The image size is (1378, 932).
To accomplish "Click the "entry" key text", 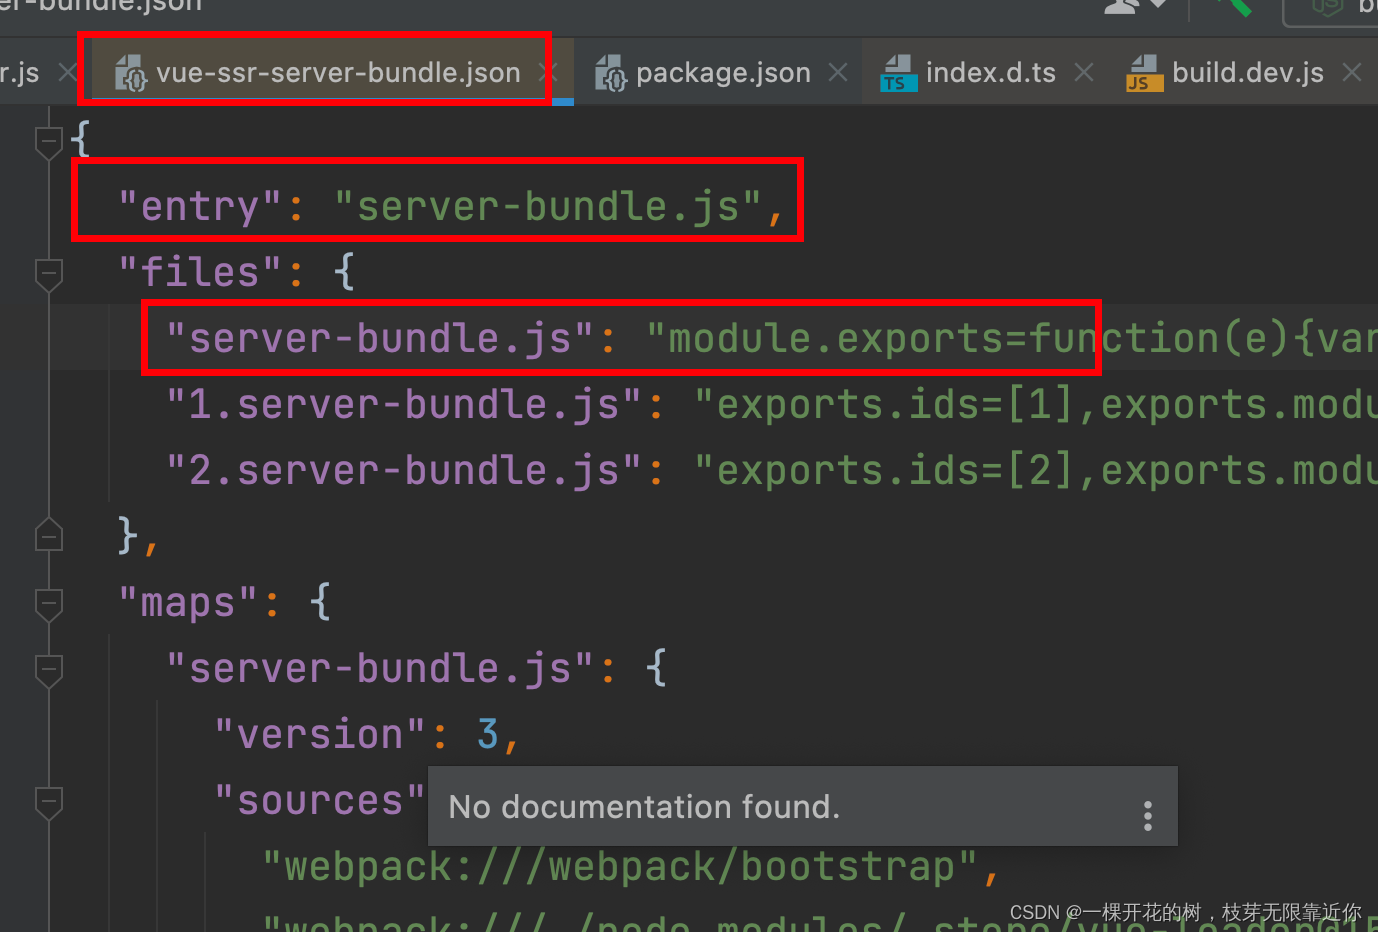I will [x=200, y=206].
